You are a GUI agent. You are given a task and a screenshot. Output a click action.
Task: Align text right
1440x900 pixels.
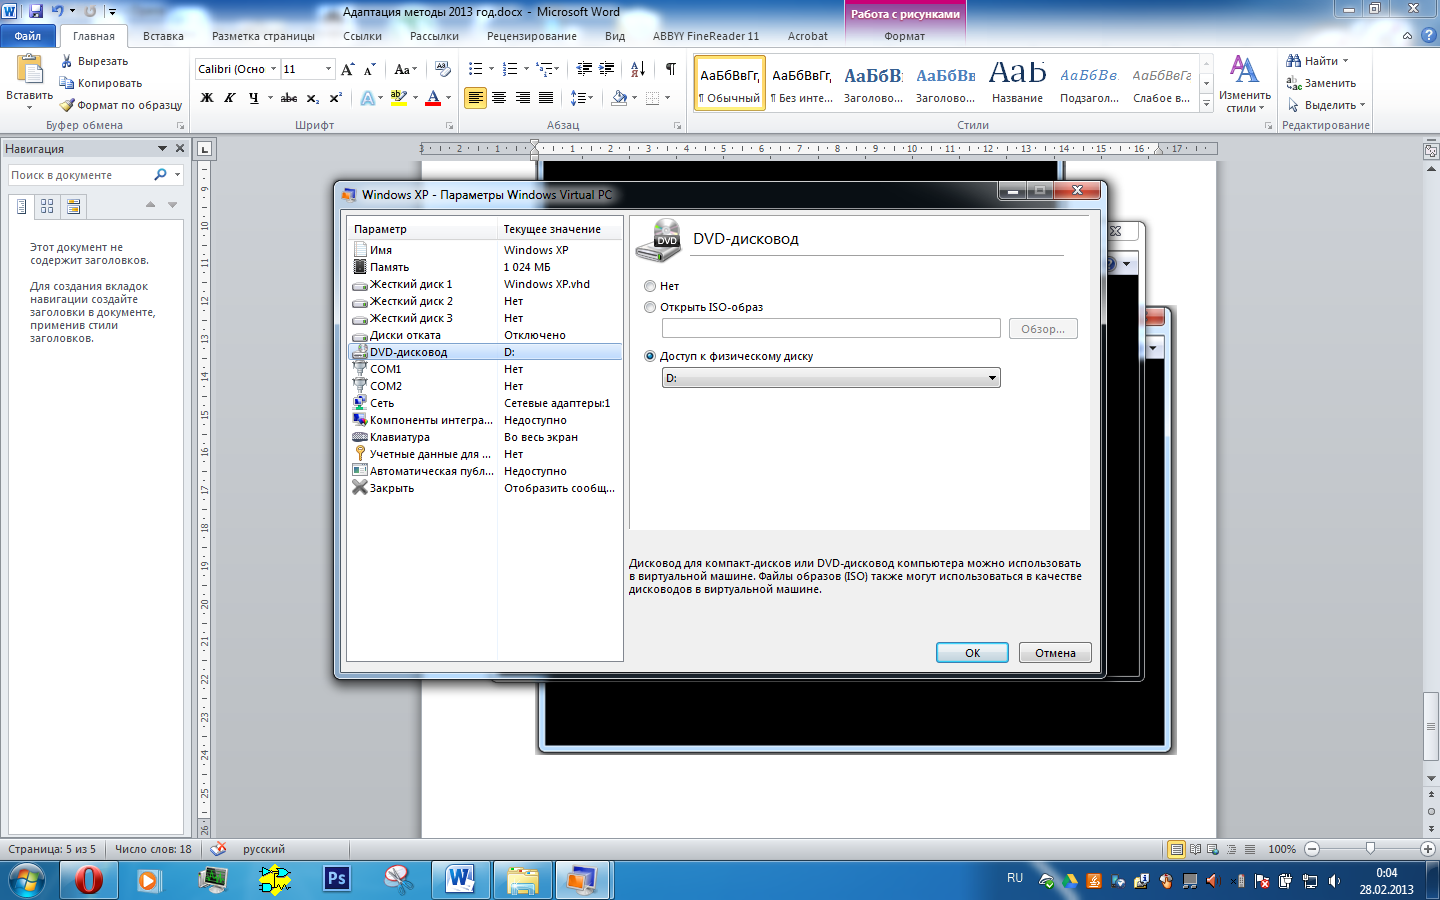522,98
